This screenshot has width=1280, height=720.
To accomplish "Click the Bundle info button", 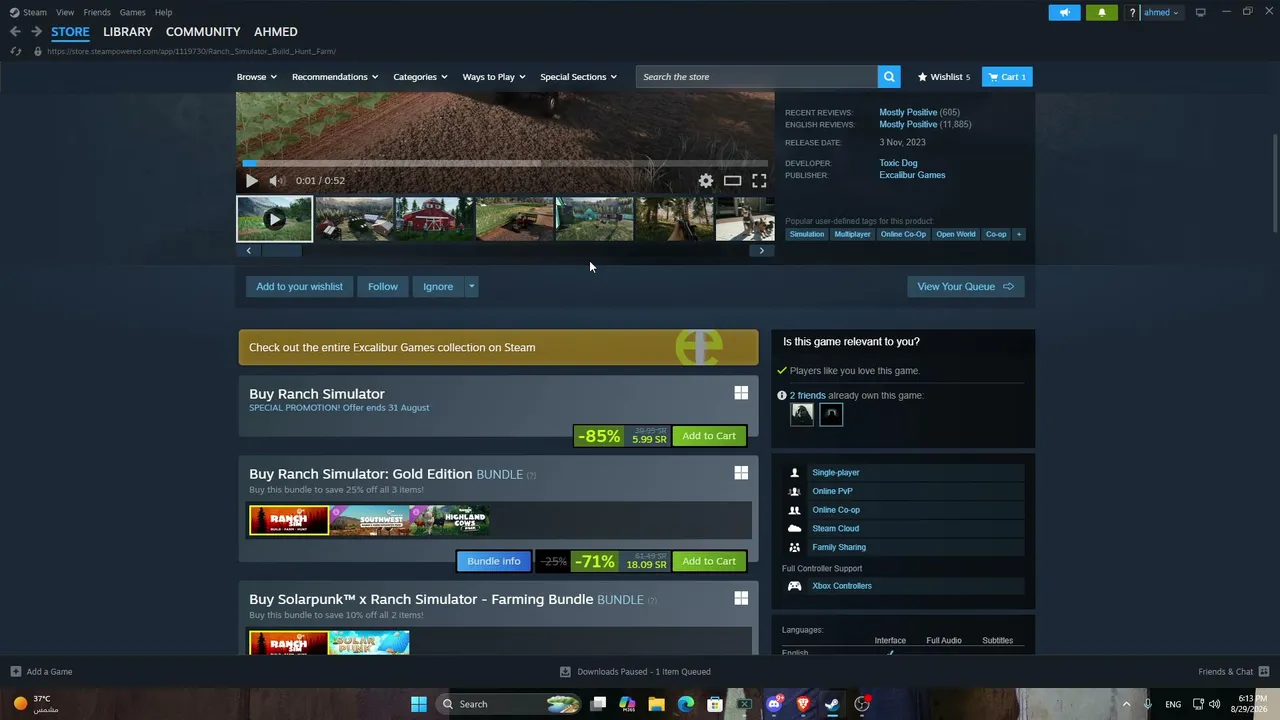I will pos(494,561).
